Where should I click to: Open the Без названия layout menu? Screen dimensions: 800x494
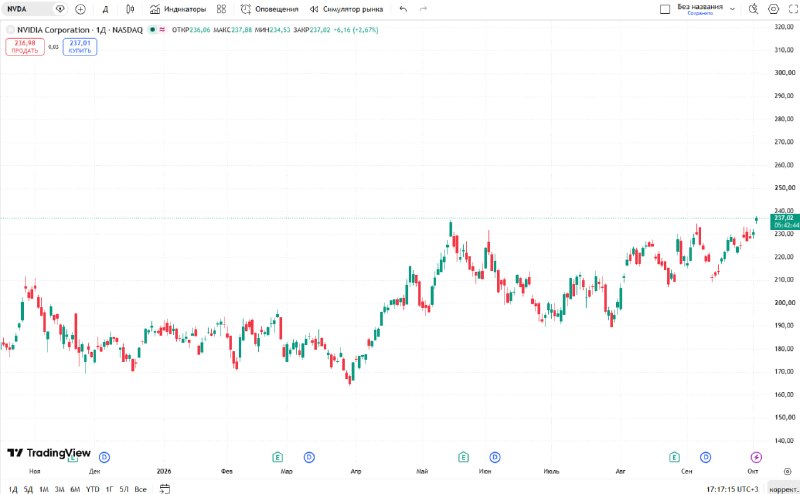point(700,7)
